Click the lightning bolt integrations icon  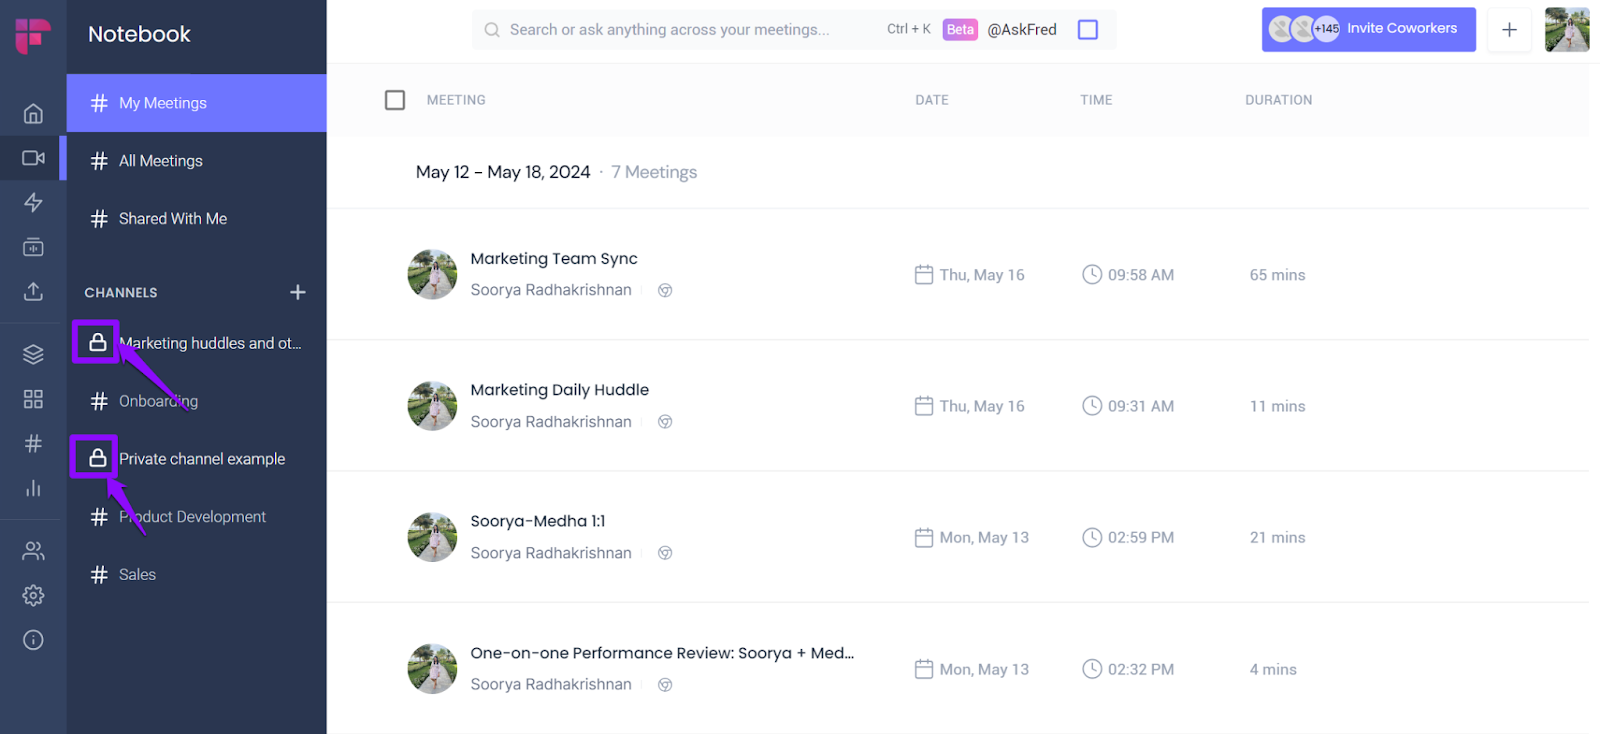point(33,202)
